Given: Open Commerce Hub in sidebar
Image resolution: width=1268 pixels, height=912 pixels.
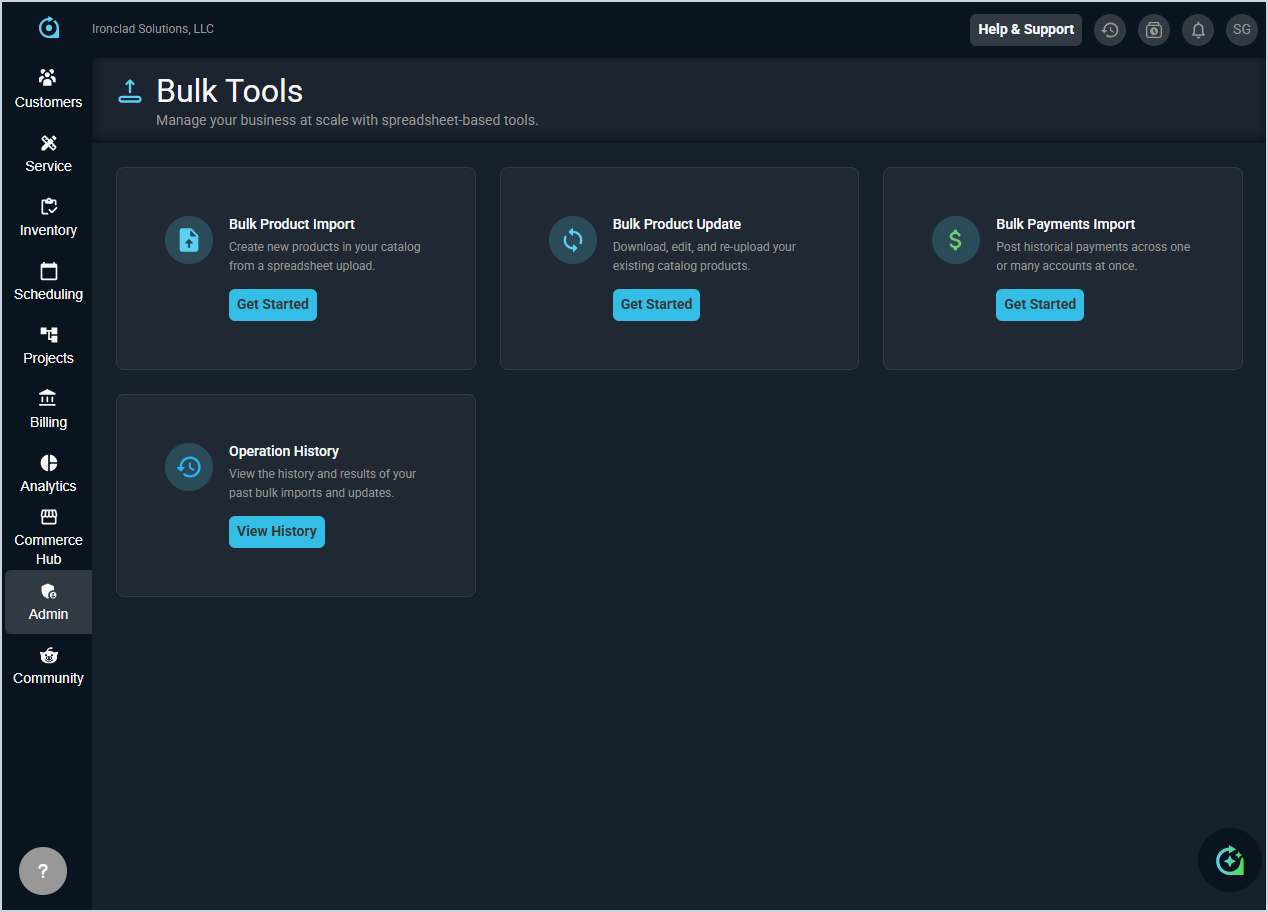Looking at the screenshot, I should (x=48, y=537).
